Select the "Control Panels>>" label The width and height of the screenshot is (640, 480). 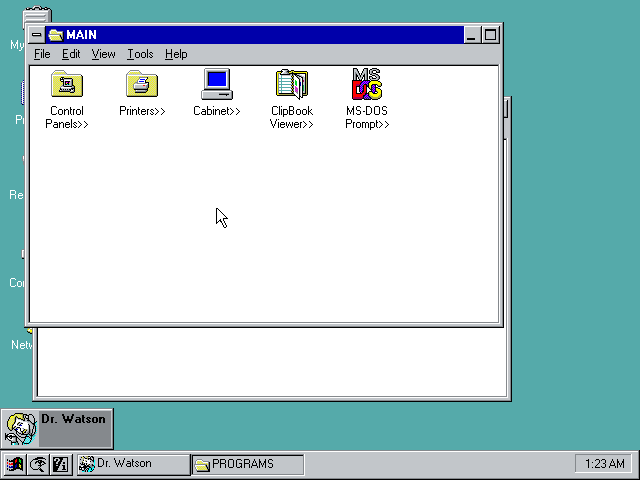[x=67, y=118]
